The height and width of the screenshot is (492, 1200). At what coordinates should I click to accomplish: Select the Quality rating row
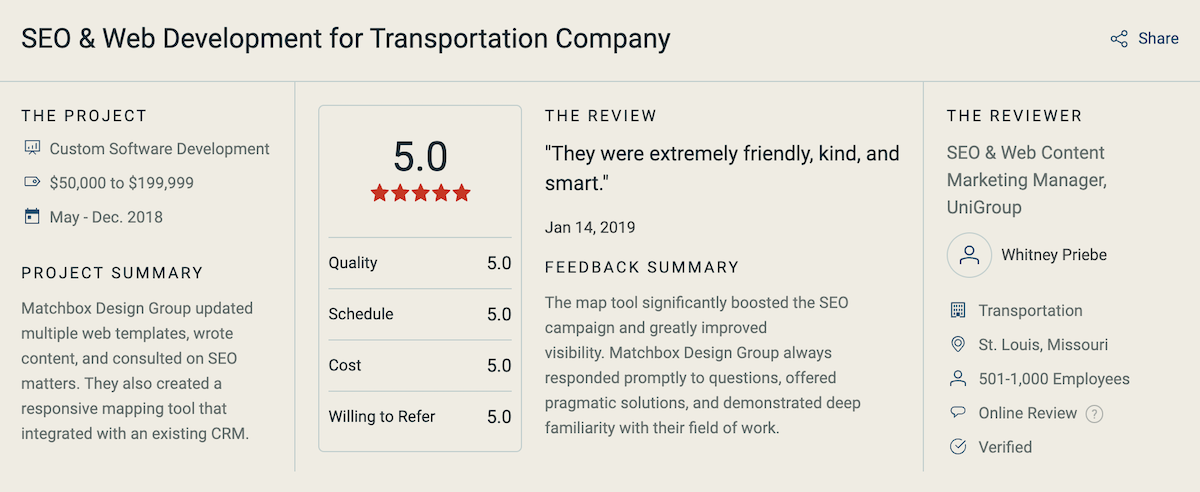(x=420, y=263)
